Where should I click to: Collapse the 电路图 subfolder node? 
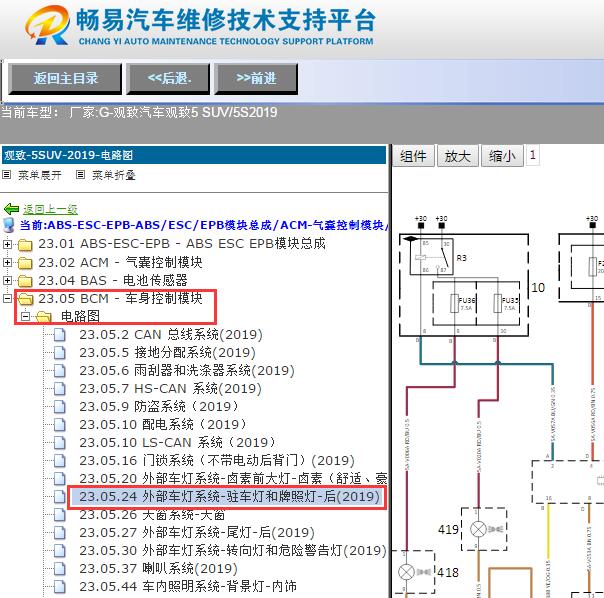tap(25, 316)
